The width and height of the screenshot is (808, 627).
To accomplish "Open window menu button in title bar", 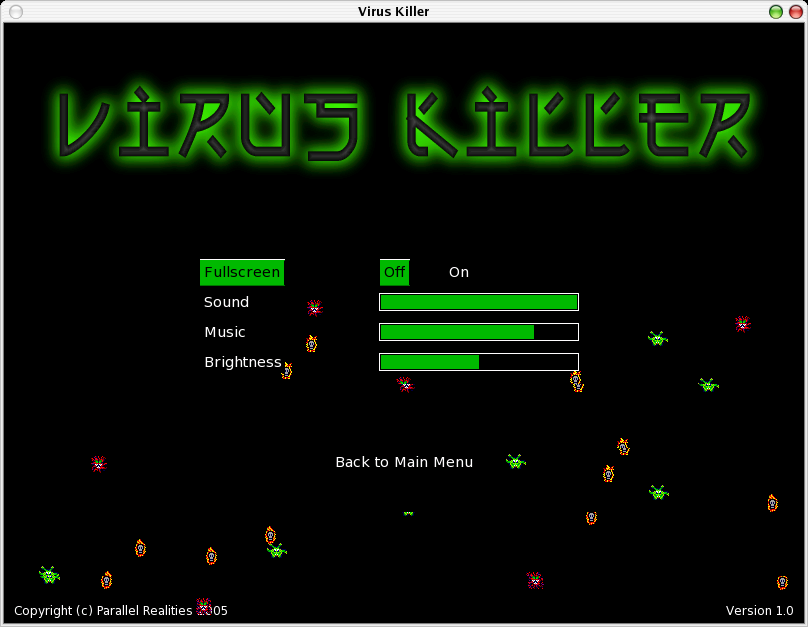I will 15,11.
